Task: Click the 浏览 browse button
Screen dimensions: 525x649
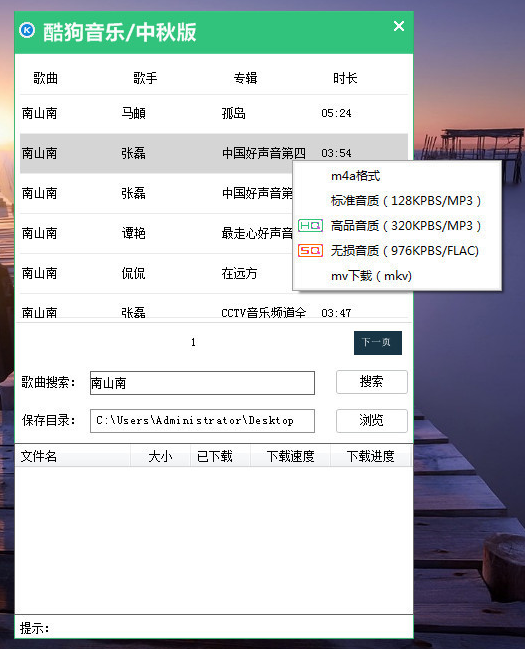Action: (x=371, y=421)
